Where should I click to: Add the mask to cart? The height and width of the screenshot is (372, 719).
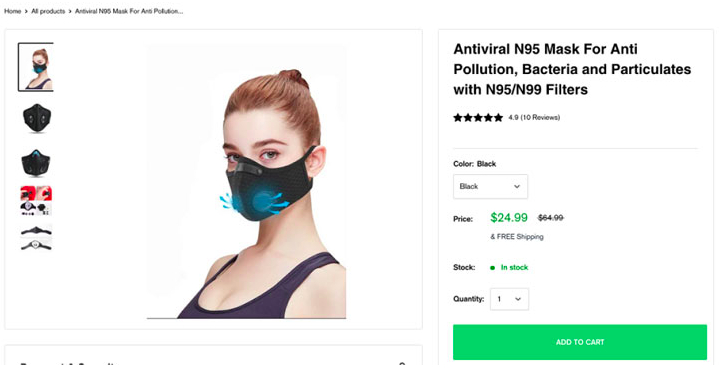[580, 342]
